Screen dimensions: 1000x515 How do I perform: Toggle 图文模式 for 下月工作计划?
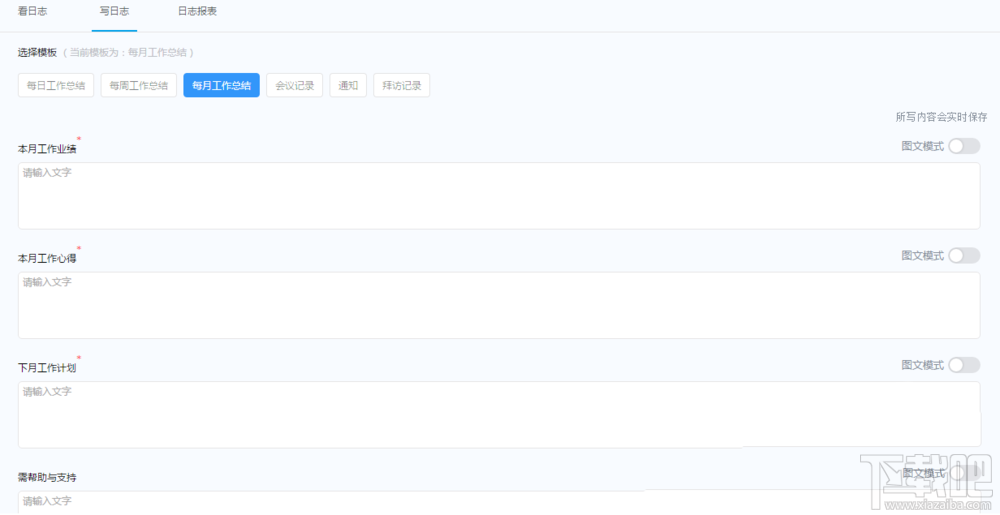tap(964, 365)
